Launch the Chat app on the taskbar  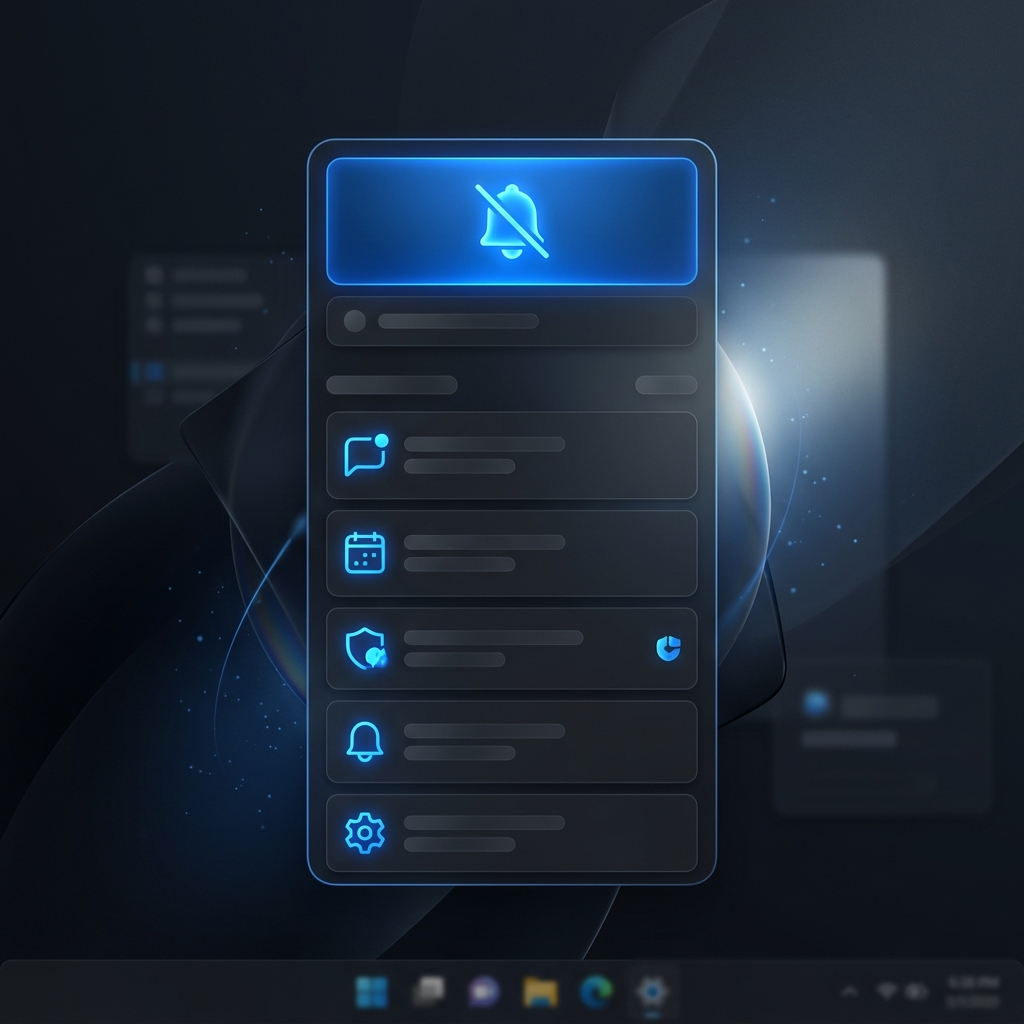click(484, 992)
